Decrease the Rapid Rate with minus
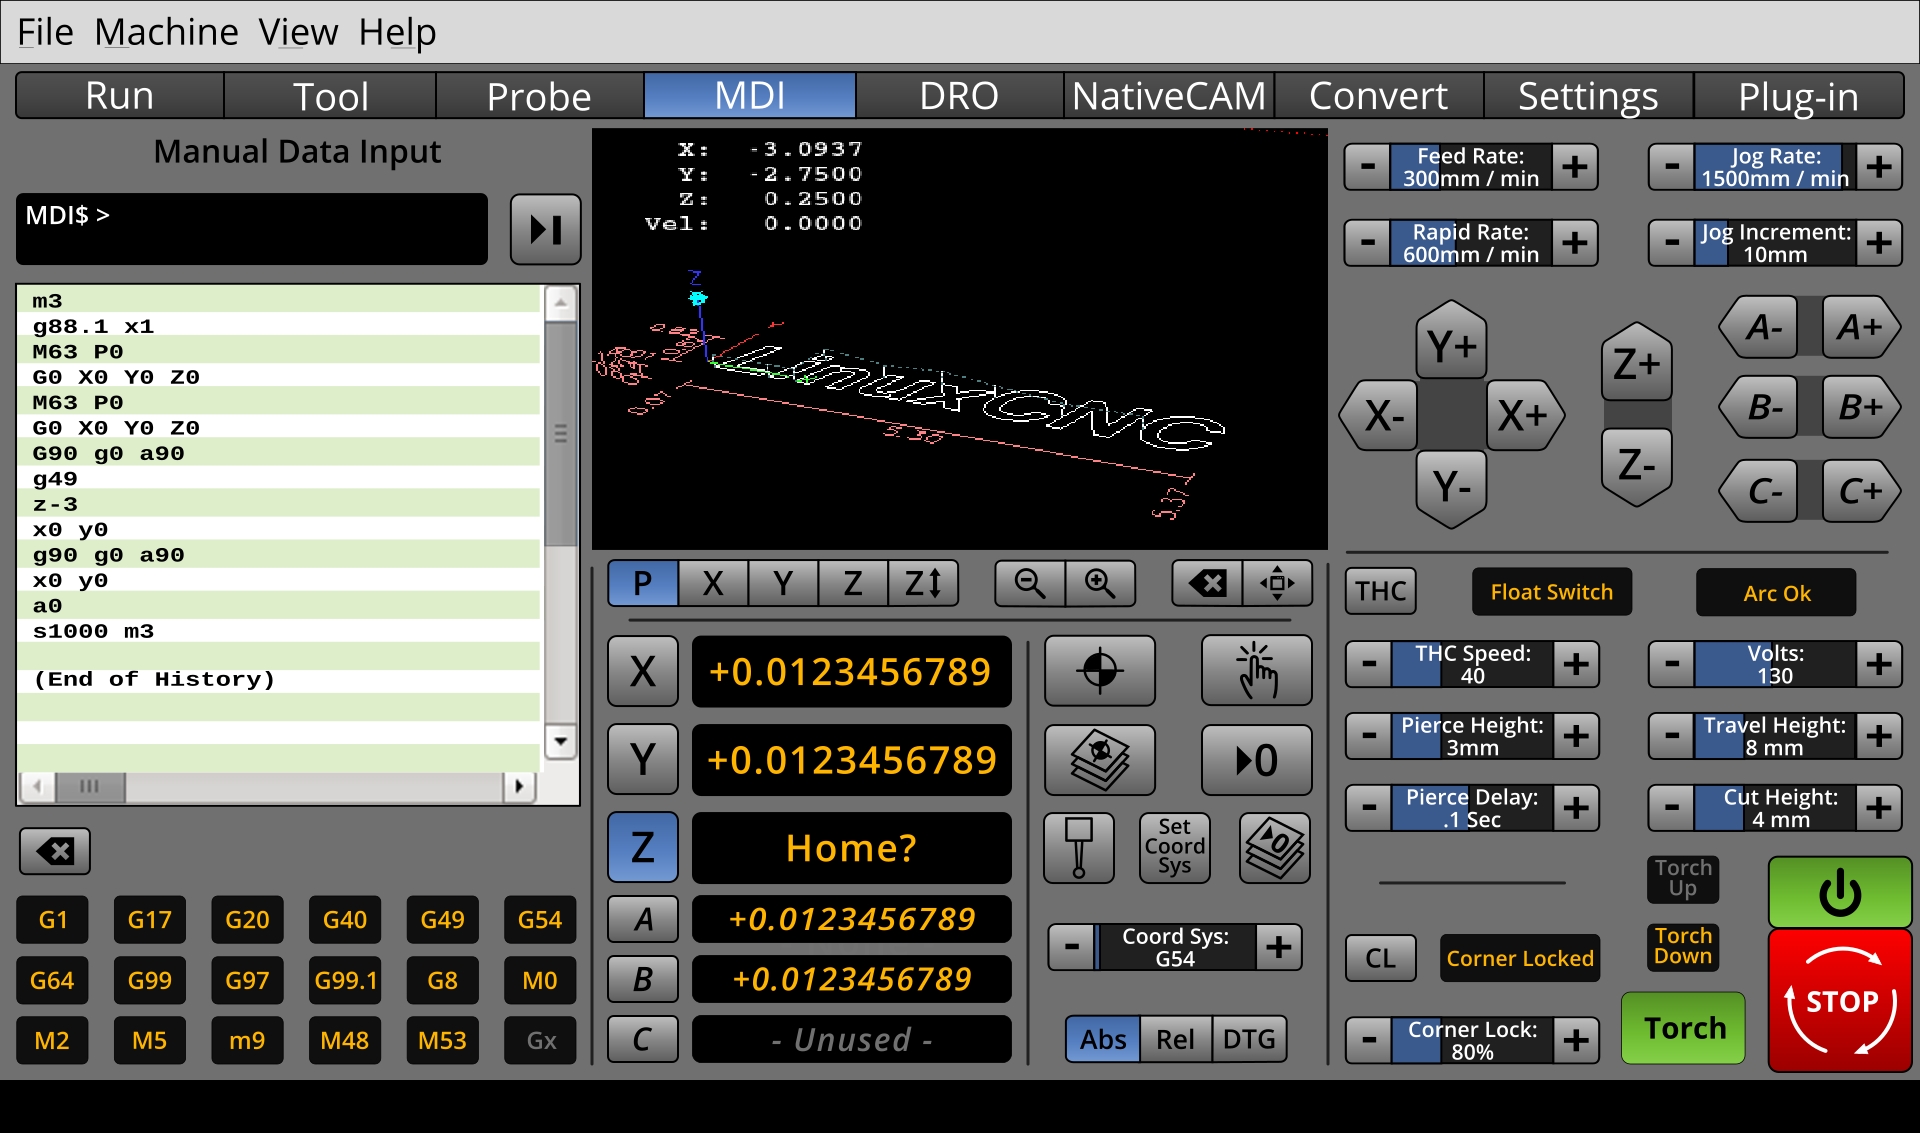 click(x=1368, y=243)
